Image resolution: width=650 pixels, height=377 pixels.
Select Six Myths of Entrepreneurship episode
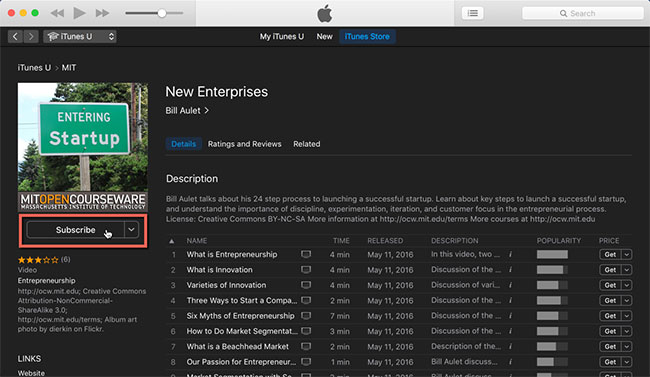click(x=240, y=316)
